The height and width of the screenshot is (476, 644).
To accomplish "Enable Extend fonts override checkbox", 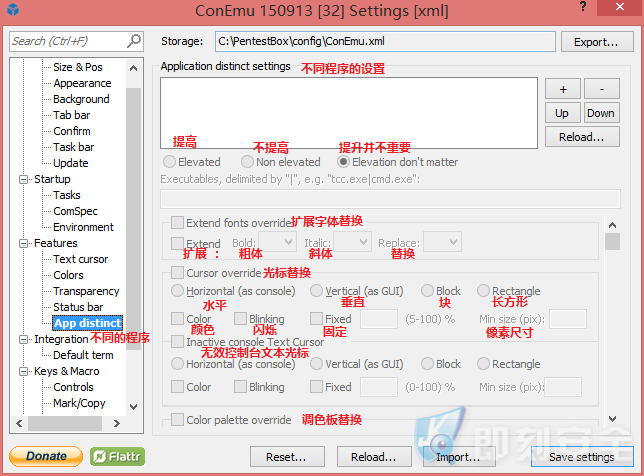I will (177, 223).
